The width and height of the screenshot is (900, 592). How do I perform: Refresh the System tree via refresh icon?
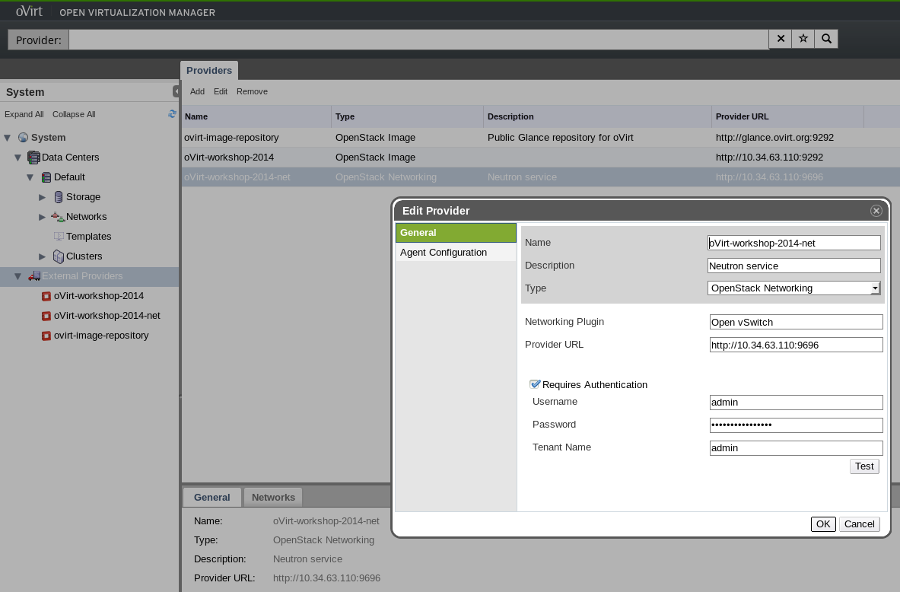[172, 114]
